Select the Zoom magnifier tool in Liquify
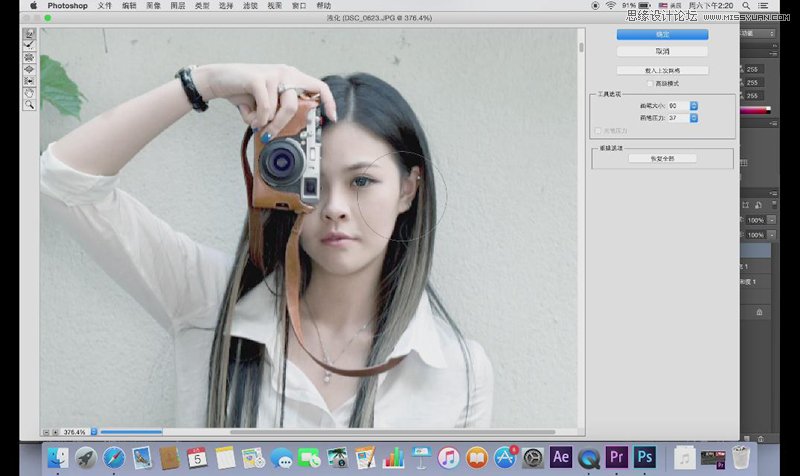Image resolution: width=800 pixels, height=476 pixels. tap(29, 105)
